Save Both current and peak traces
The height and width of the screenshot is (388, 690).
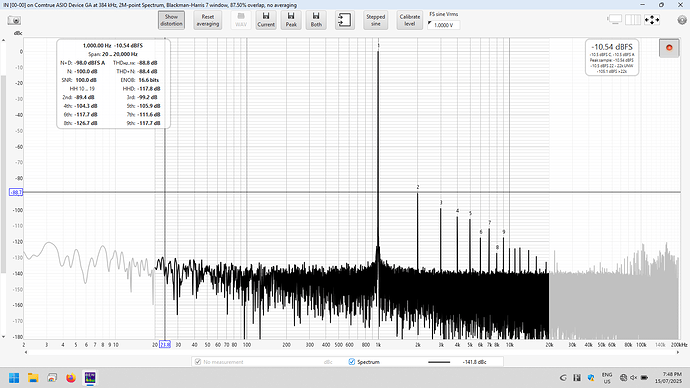click(316, 20)
